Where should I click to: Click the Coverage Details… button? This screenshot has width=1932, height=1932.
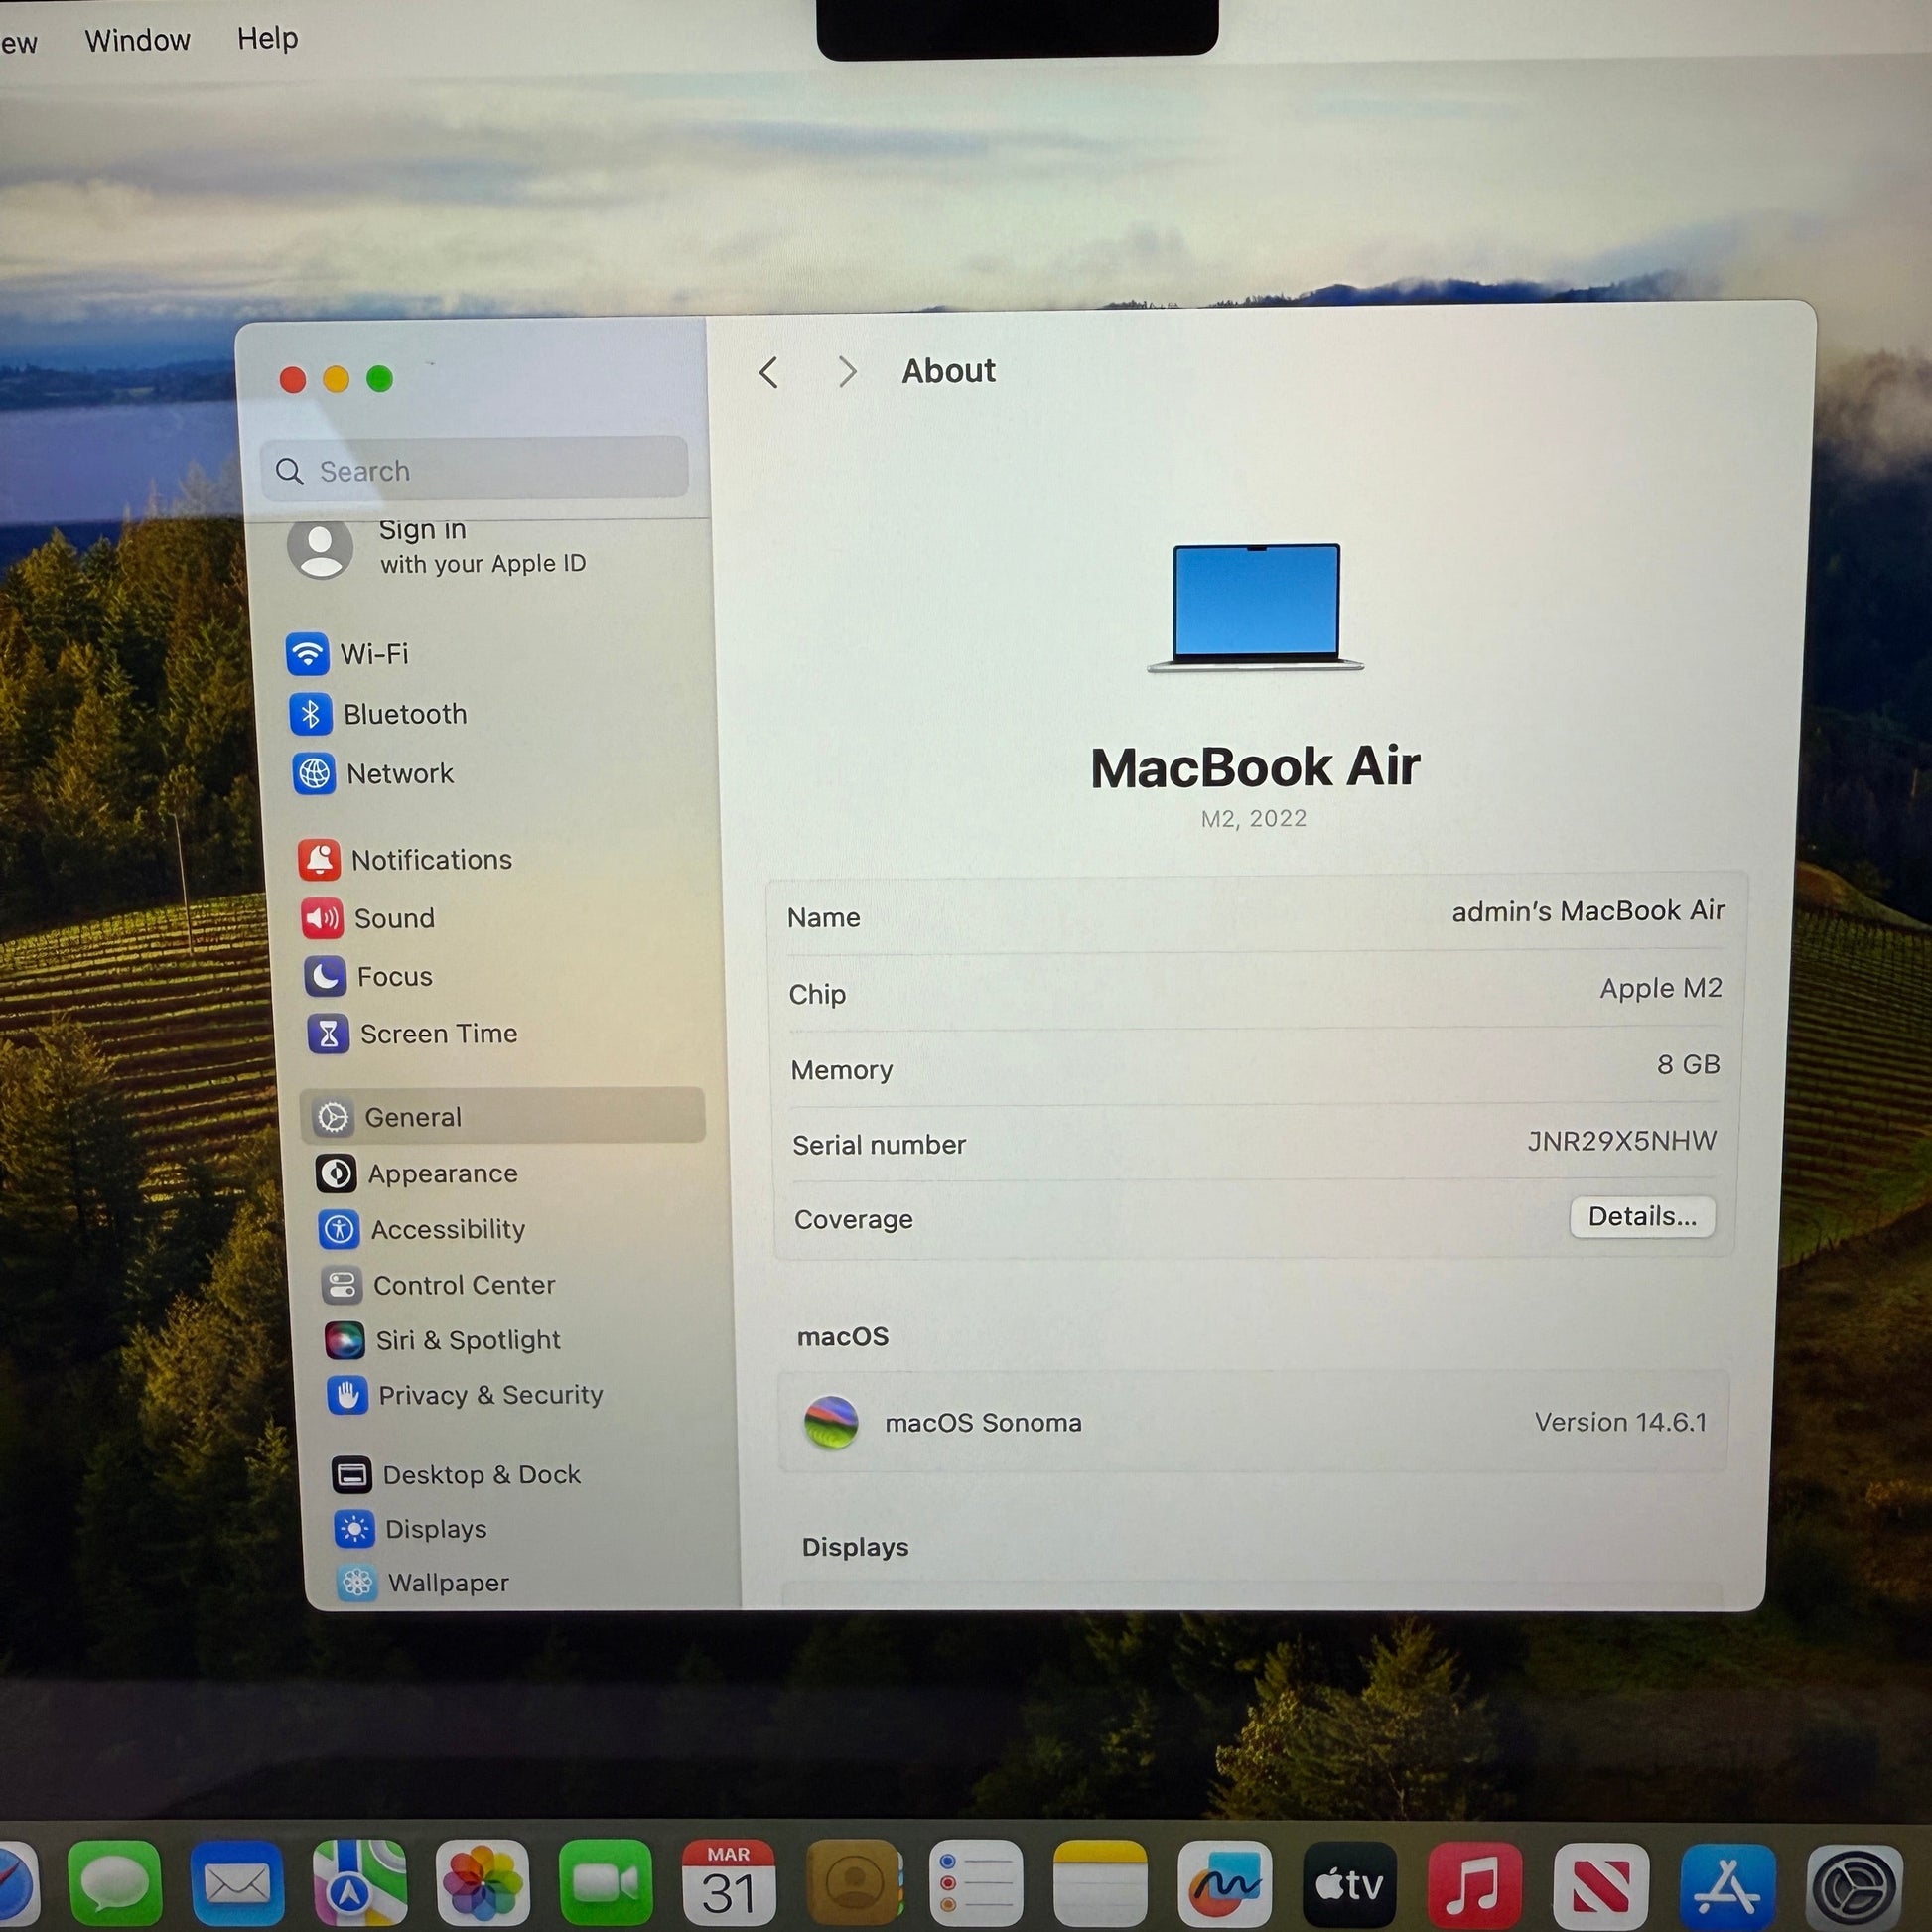click(x=1643, y=1217)
